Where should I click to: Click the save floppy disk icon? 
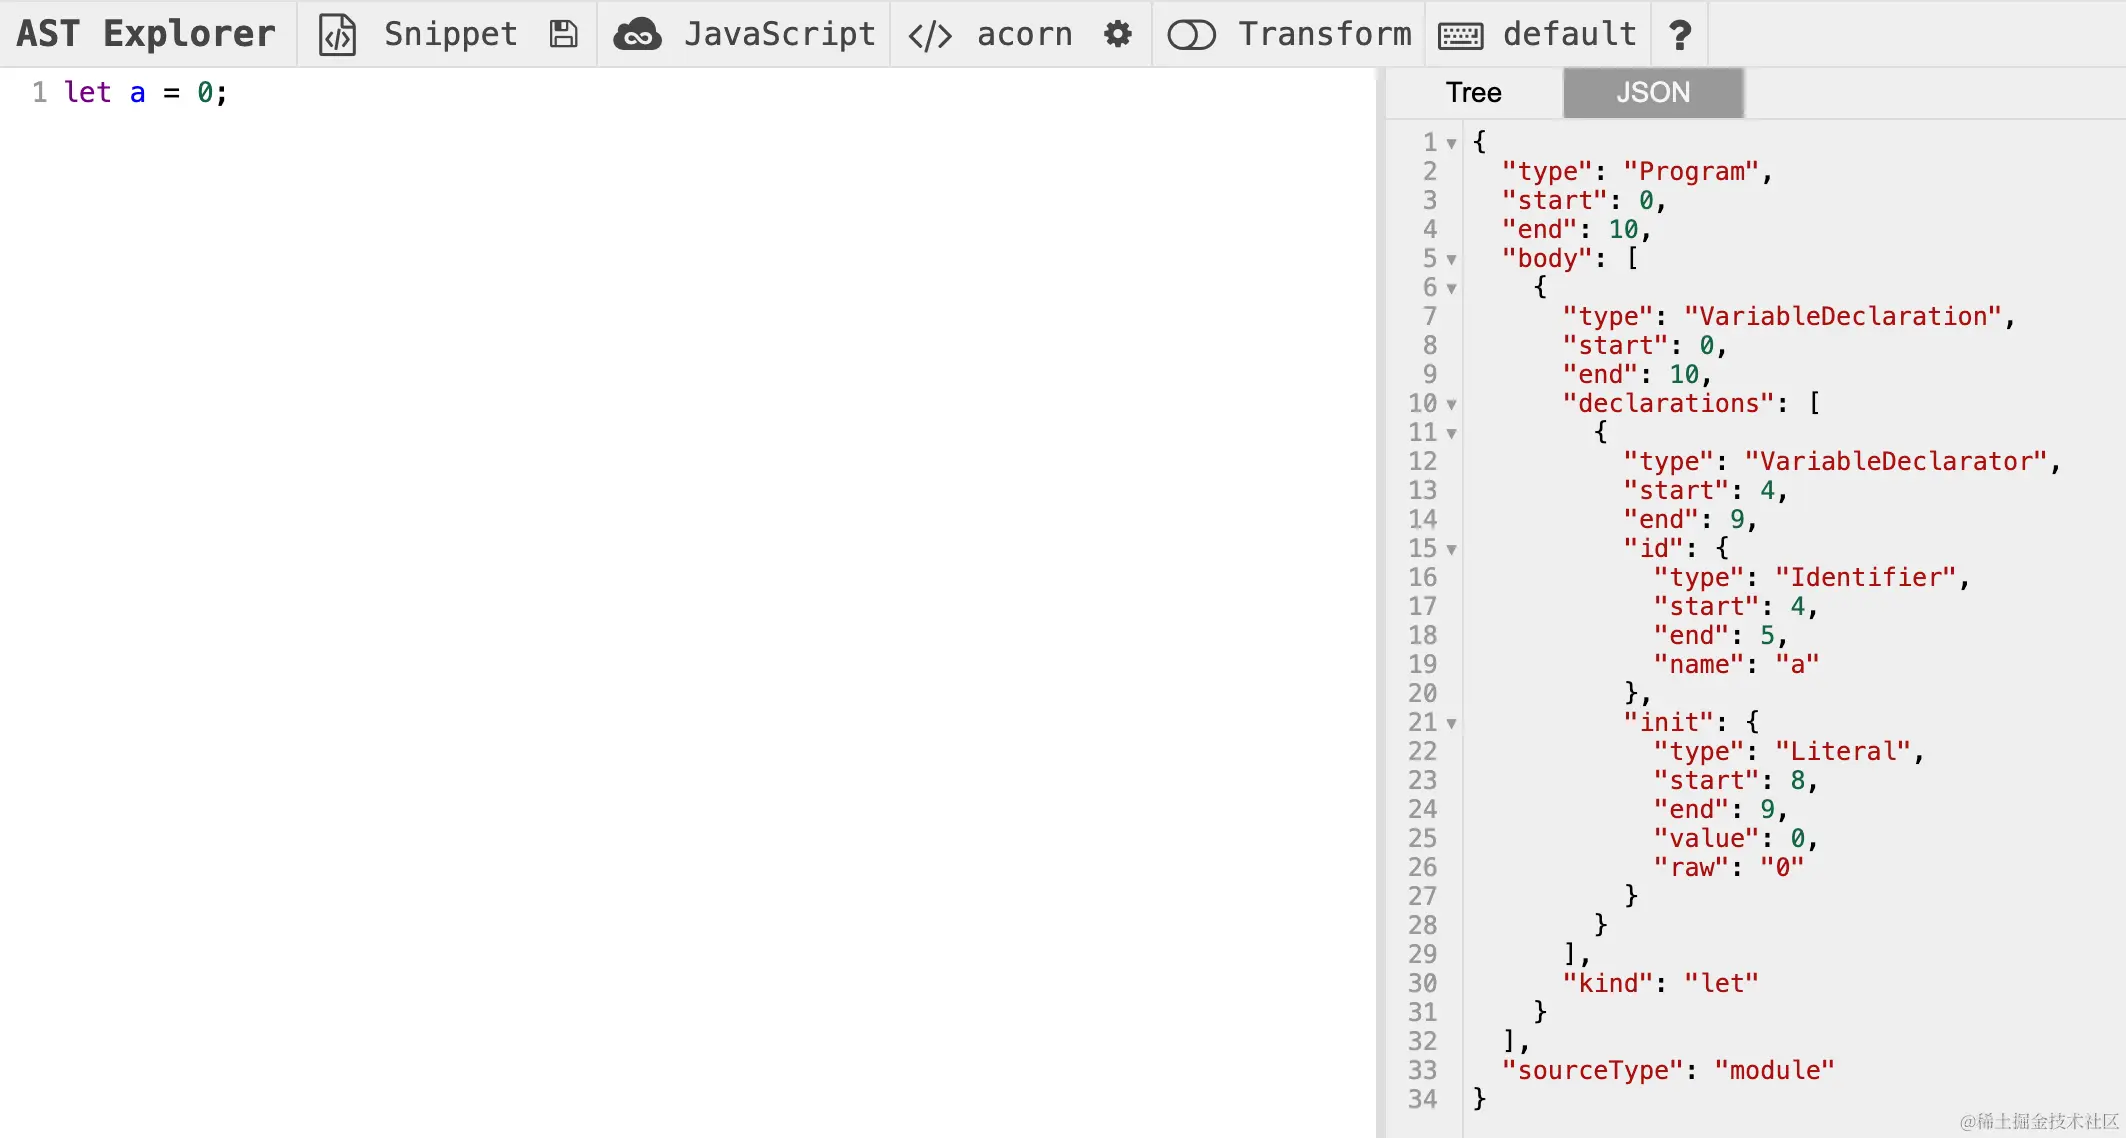click(x=564, y=35)
